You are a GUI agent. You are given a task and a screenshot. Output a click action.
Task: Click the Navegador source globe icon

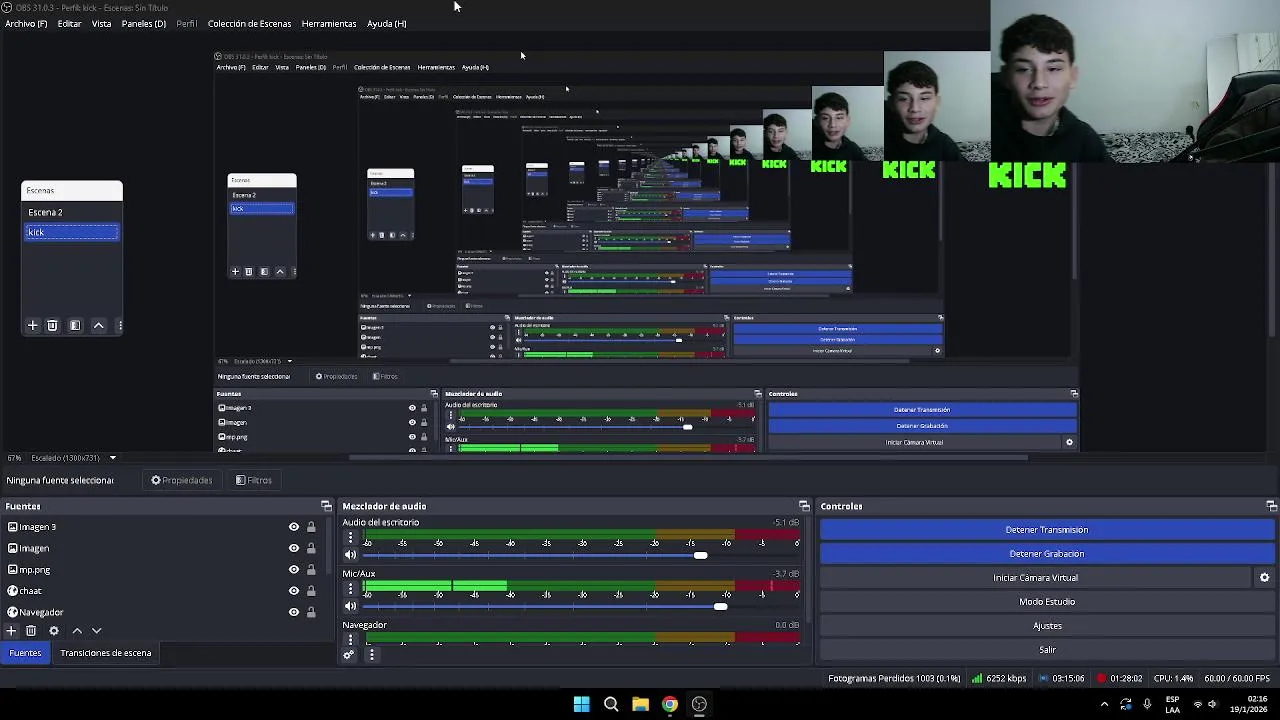12,612
